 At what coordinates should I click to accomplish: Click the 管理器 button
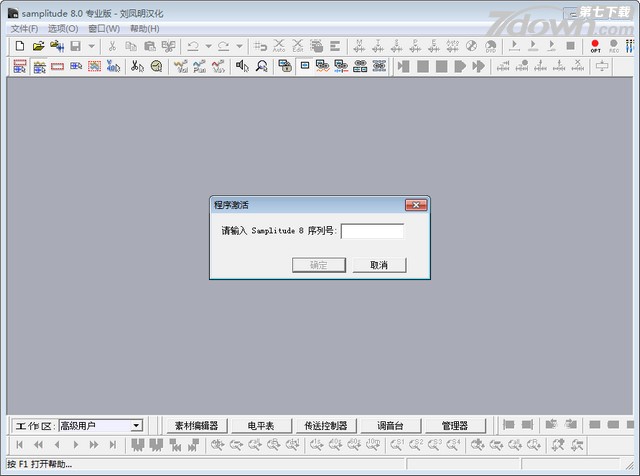(x=455, y=426)
